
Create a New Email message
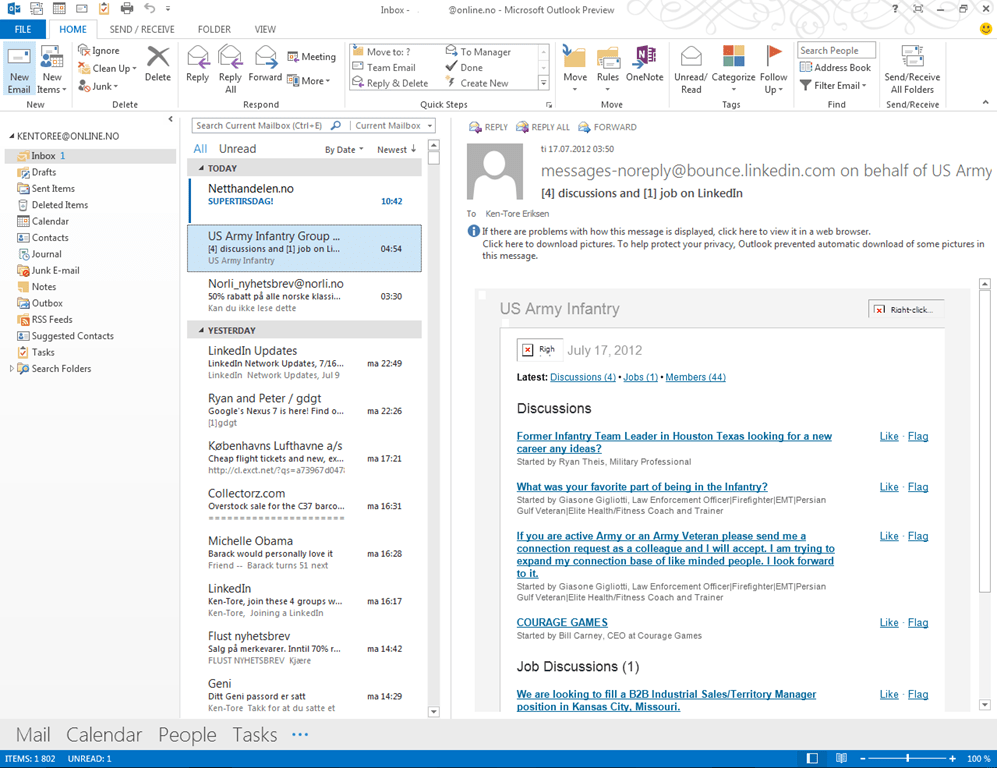pos(19,70)
